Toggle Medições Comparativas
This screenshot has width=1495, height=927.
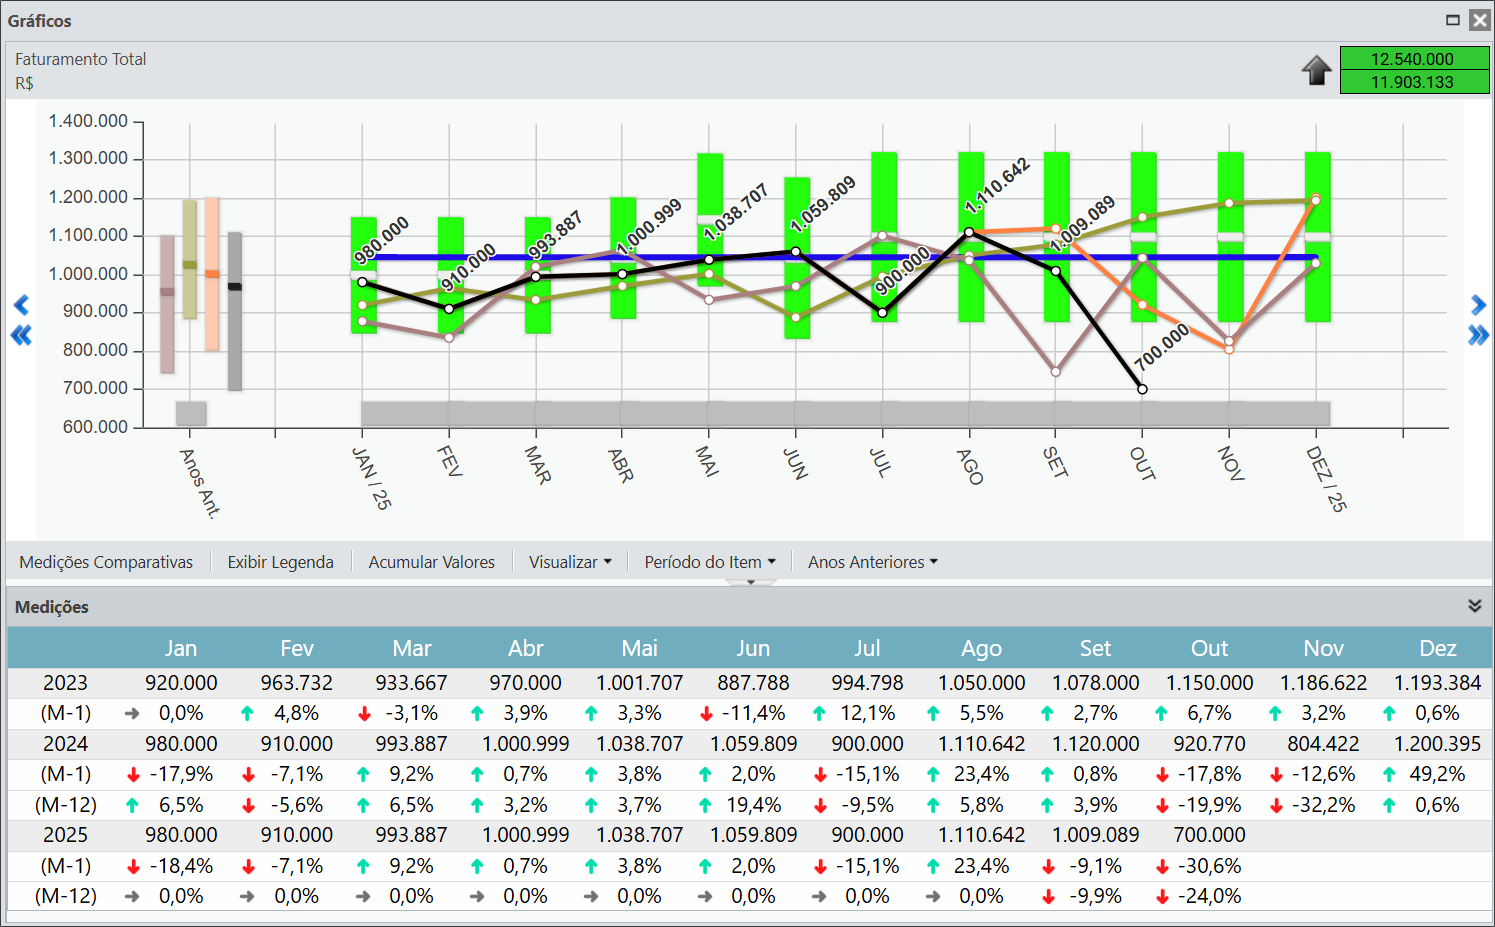coord(106,562)
